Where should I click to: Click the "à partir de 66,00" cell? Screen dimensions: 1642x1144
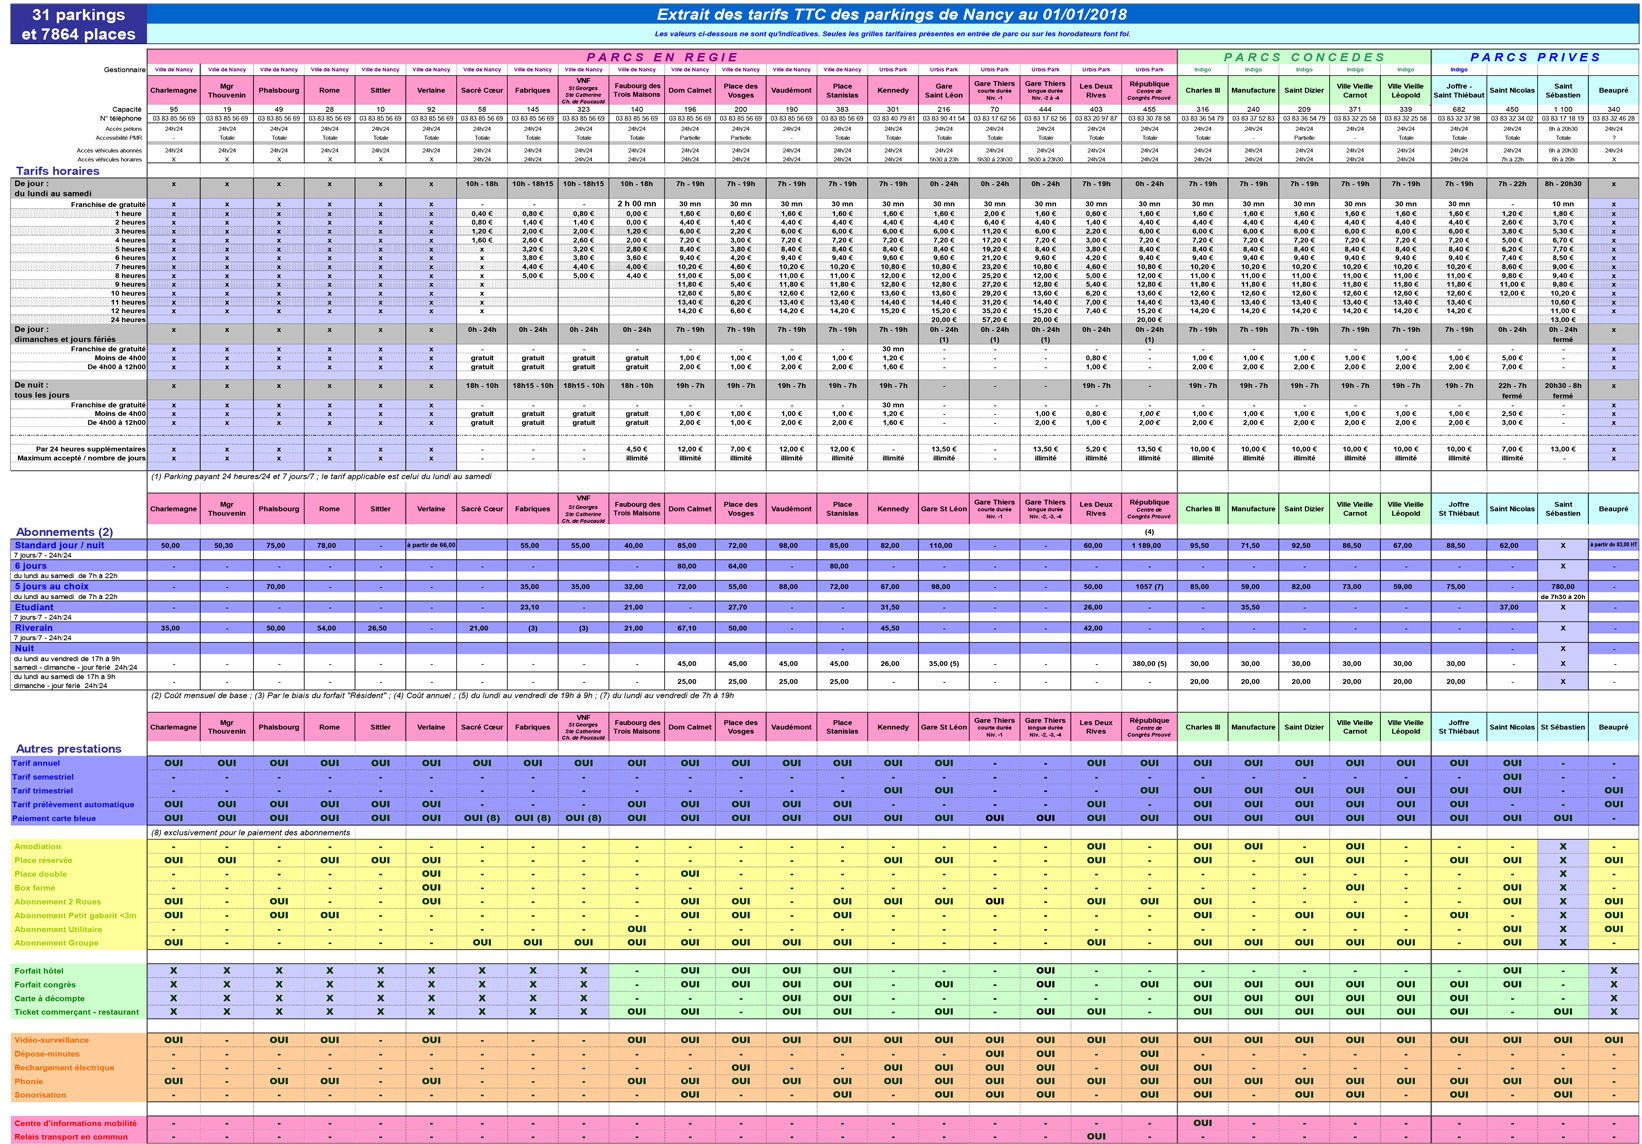pos(431,546)
